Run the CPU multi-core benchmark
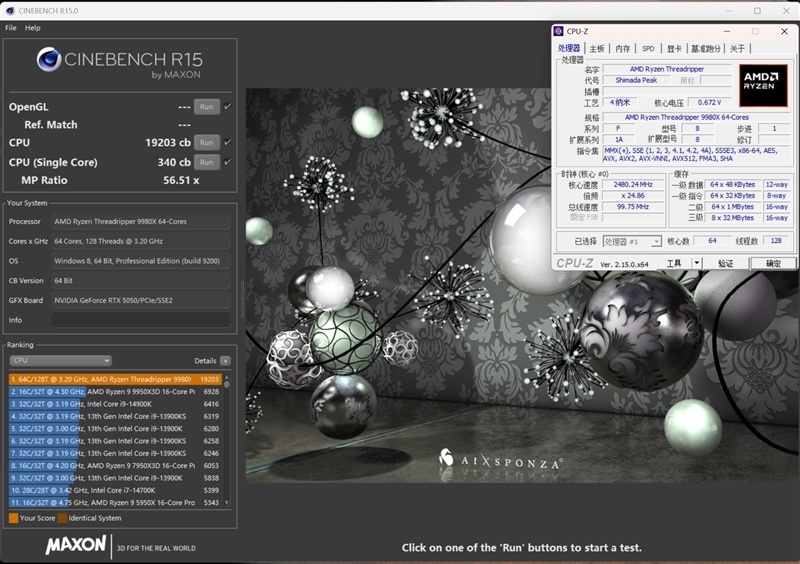The height and width of the screenshot is (564, 800). coord(207,143)
